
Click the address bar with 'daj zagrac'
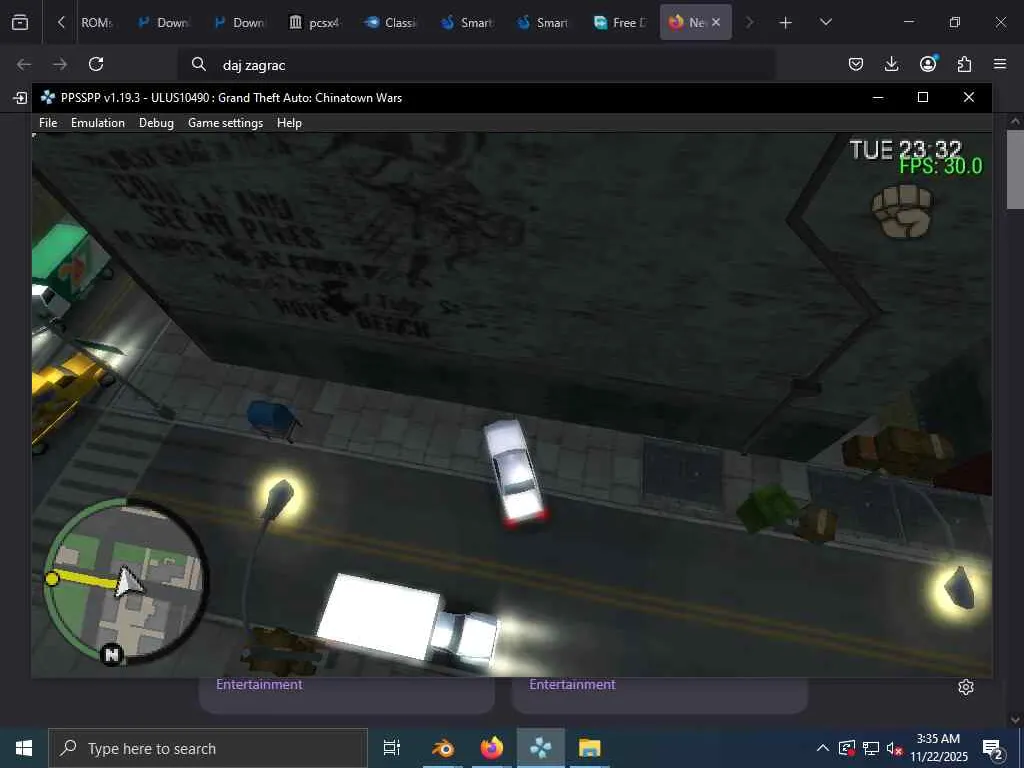477,65
